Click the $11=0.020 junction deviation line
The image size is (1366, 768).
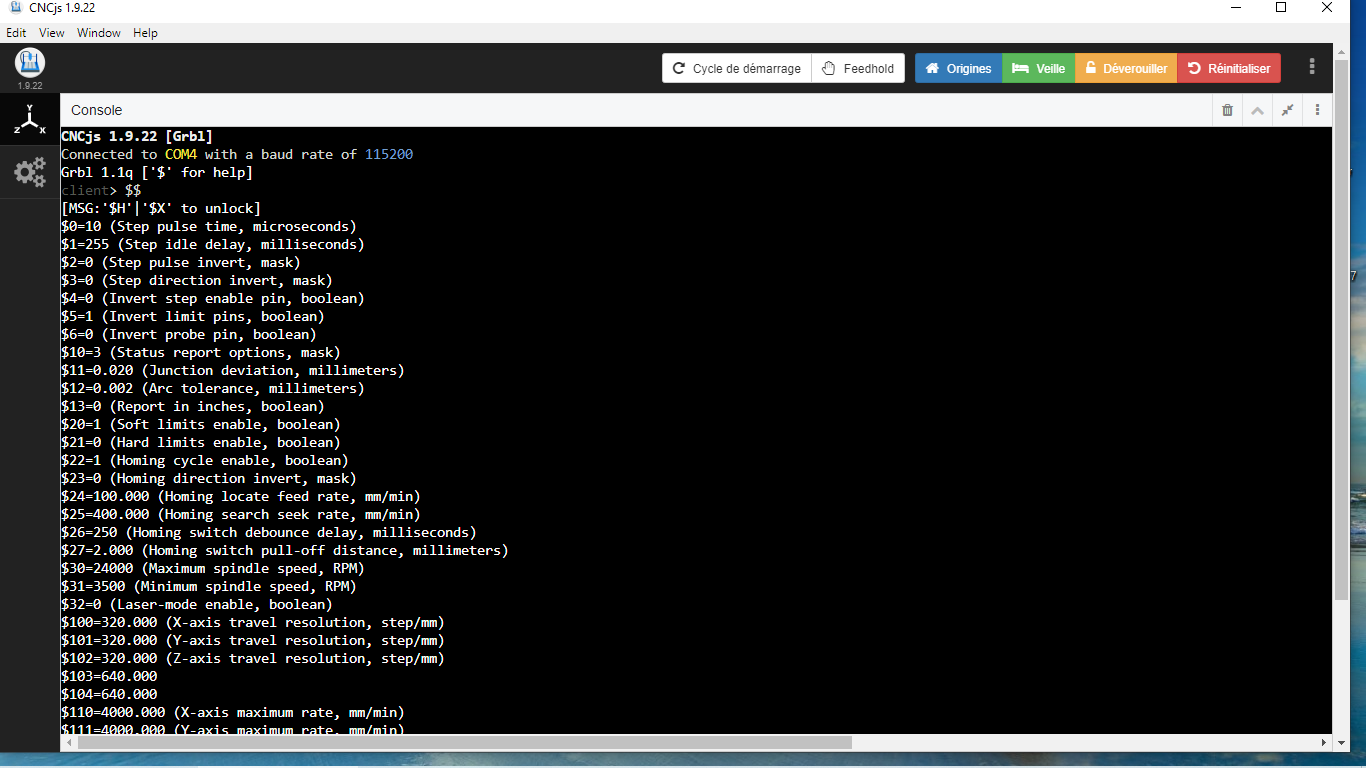tap(233, 370)
